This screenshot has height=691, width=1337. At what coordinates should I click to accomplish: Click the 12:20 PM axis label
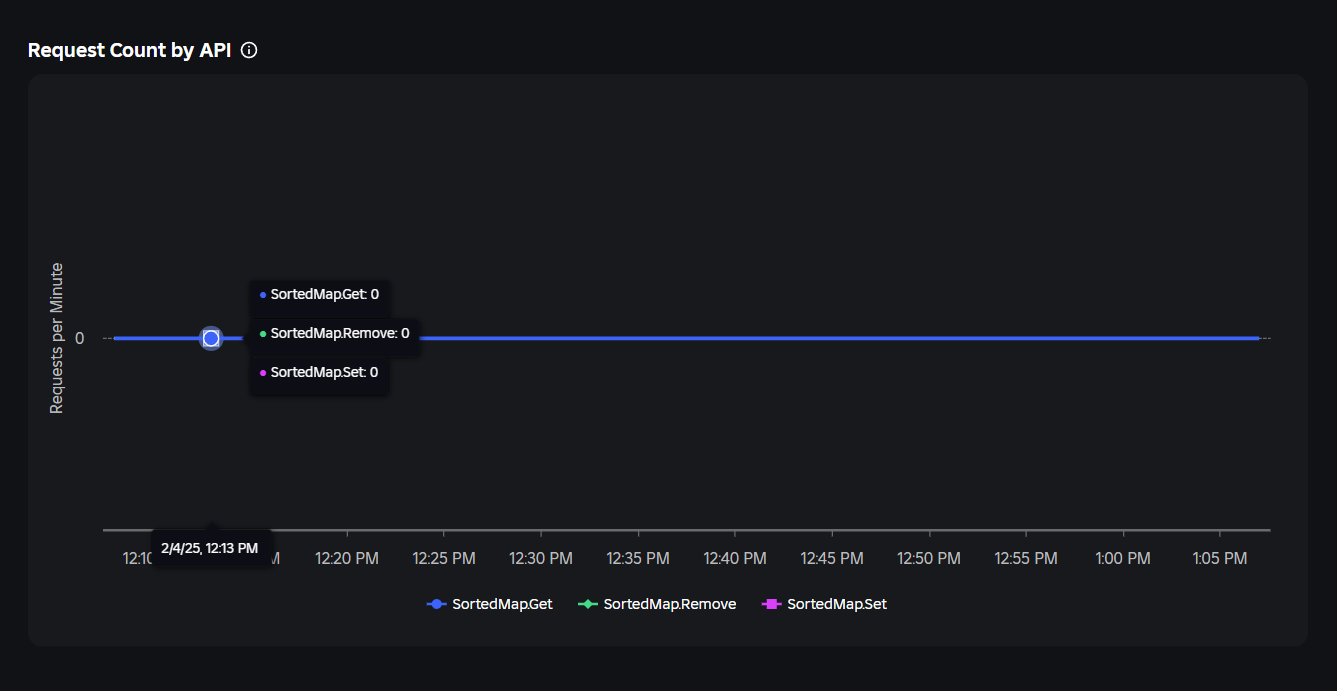[347, 559]
